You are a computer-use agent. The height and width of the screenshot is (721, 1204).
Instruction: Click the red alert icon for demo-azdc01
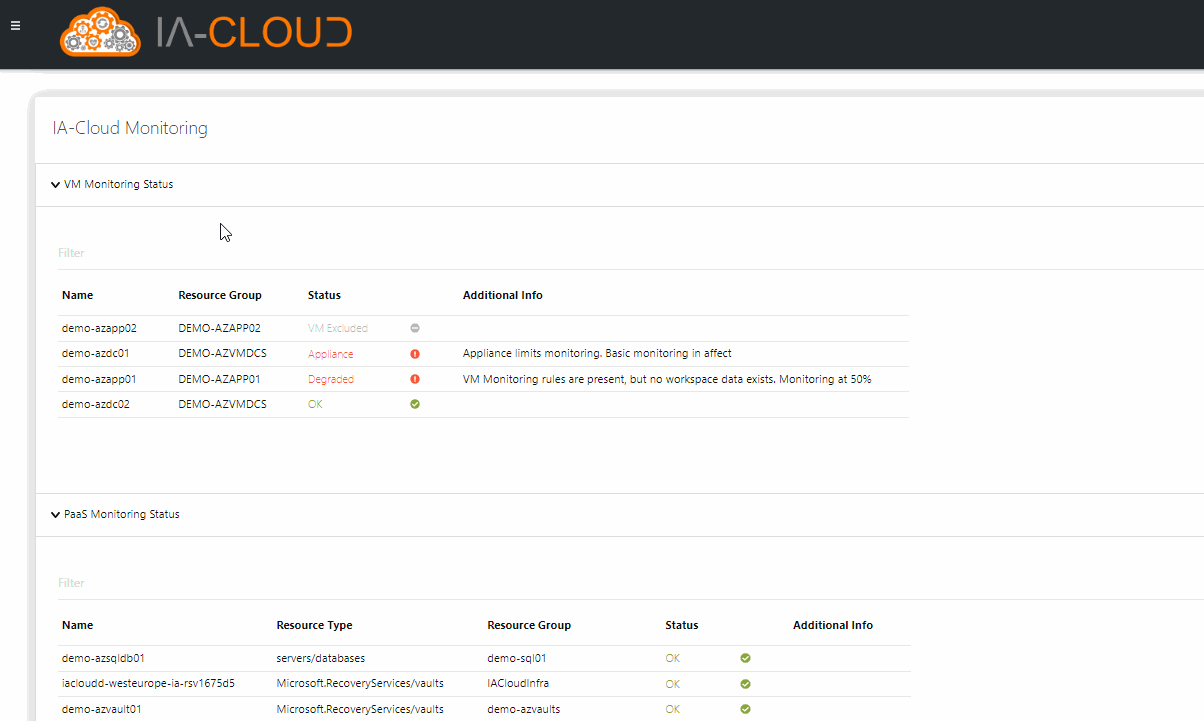point(415,354)
